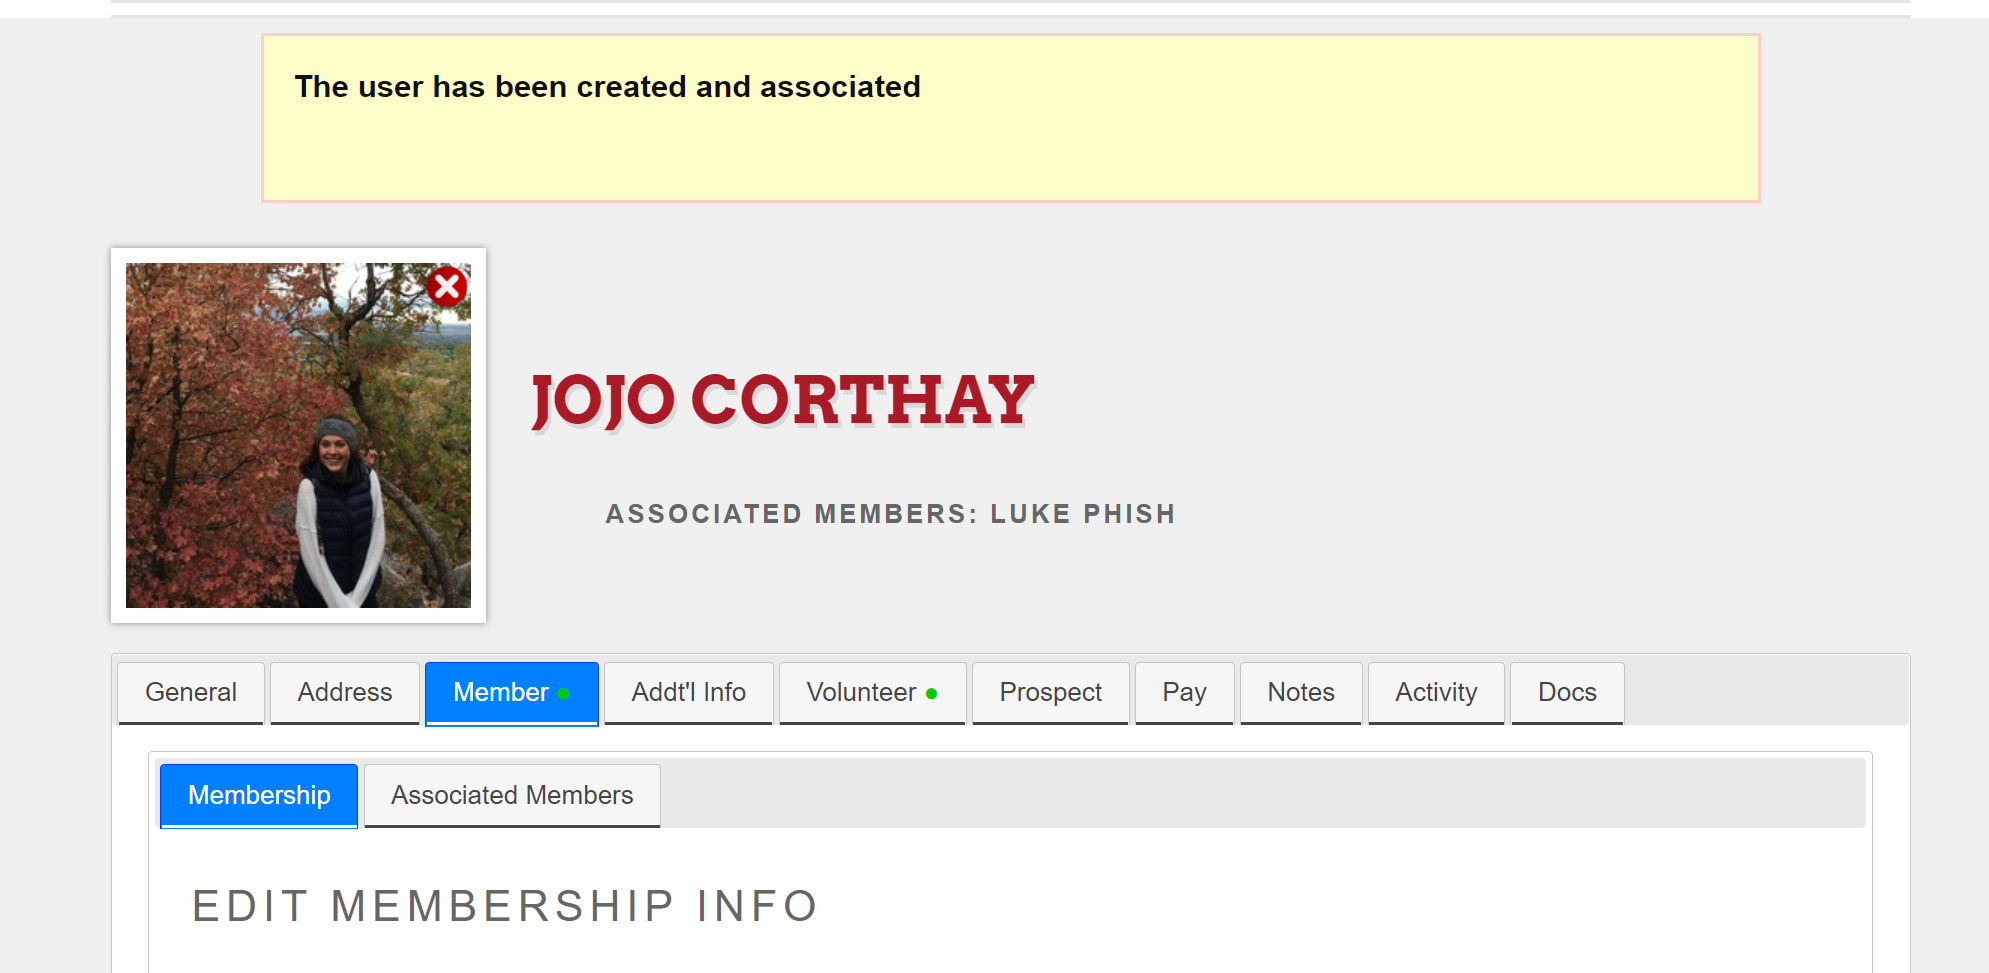This screenshot has height=973, width=1989.
Task: Open the General tab
Action: tap(191, 693)
